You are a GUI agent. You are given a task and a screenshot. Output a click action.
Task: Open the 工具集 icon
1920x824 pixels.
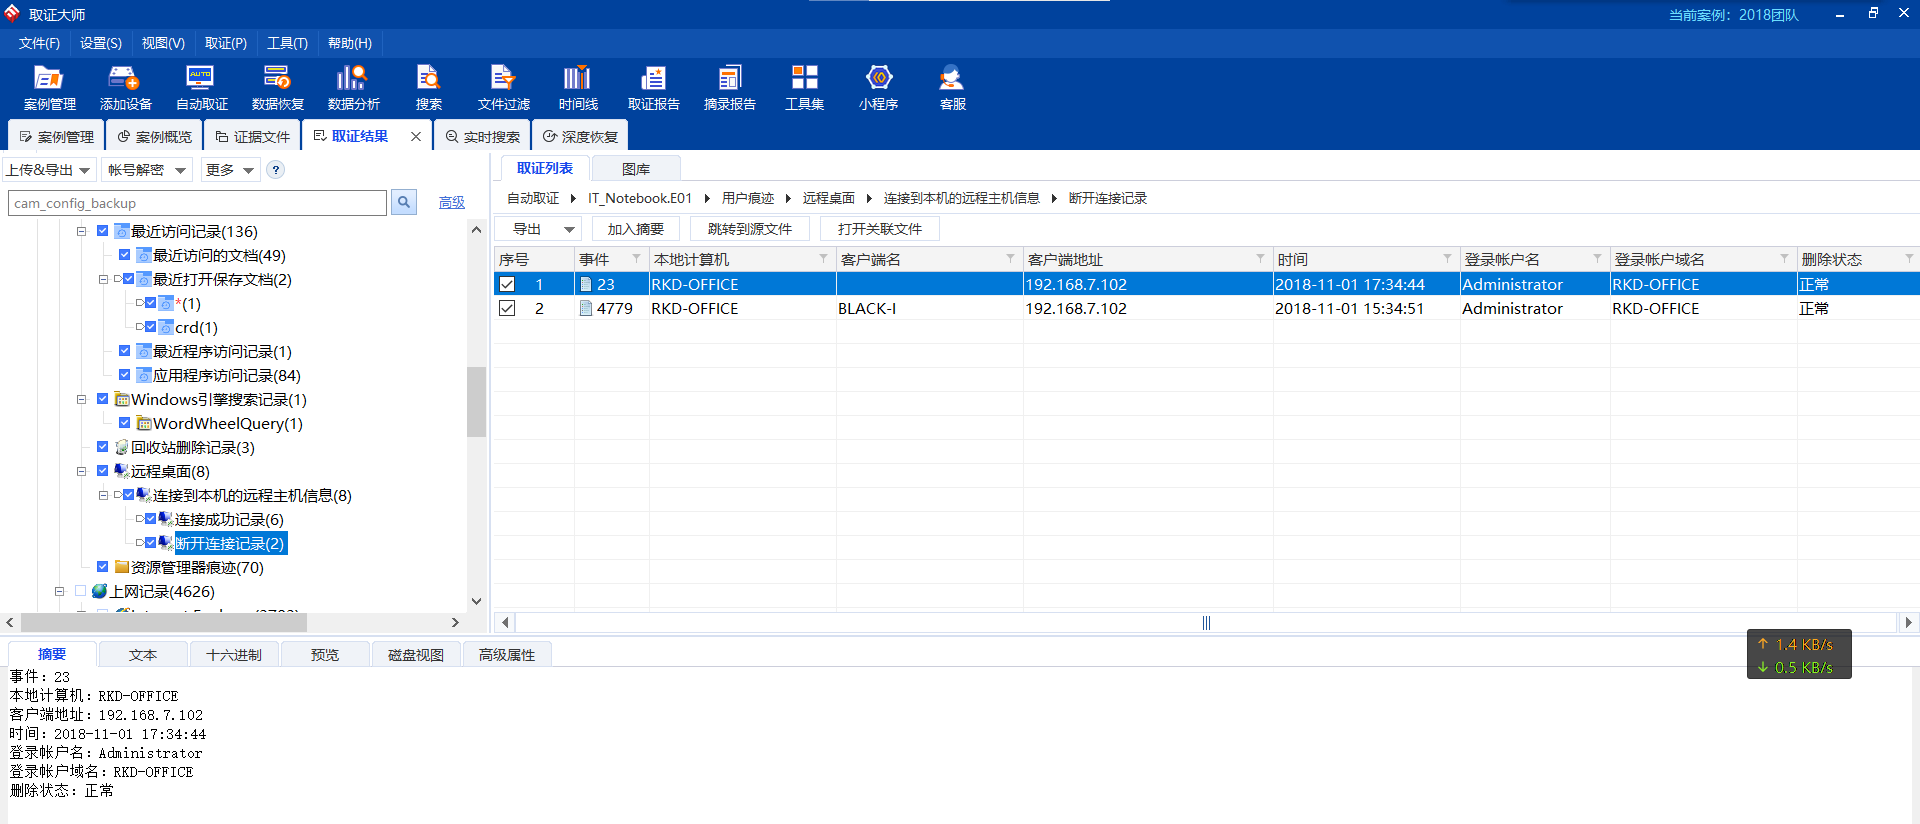(x=804, y=88)
